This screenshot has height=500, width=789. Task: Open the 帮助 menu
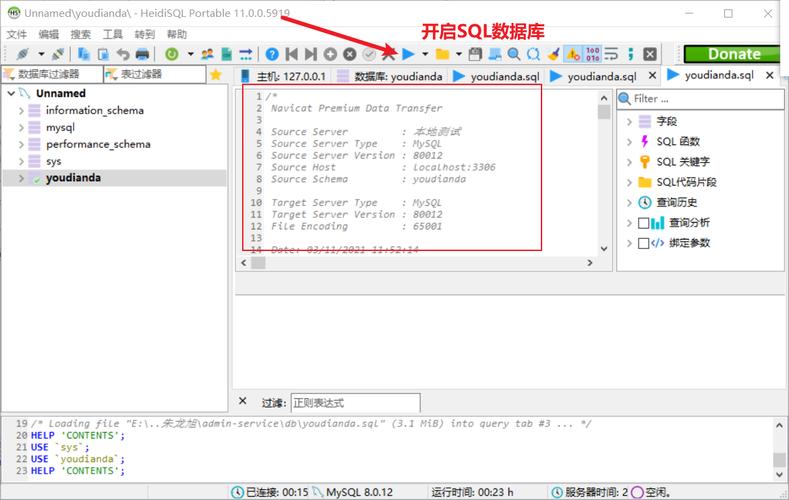coord(177,34)
